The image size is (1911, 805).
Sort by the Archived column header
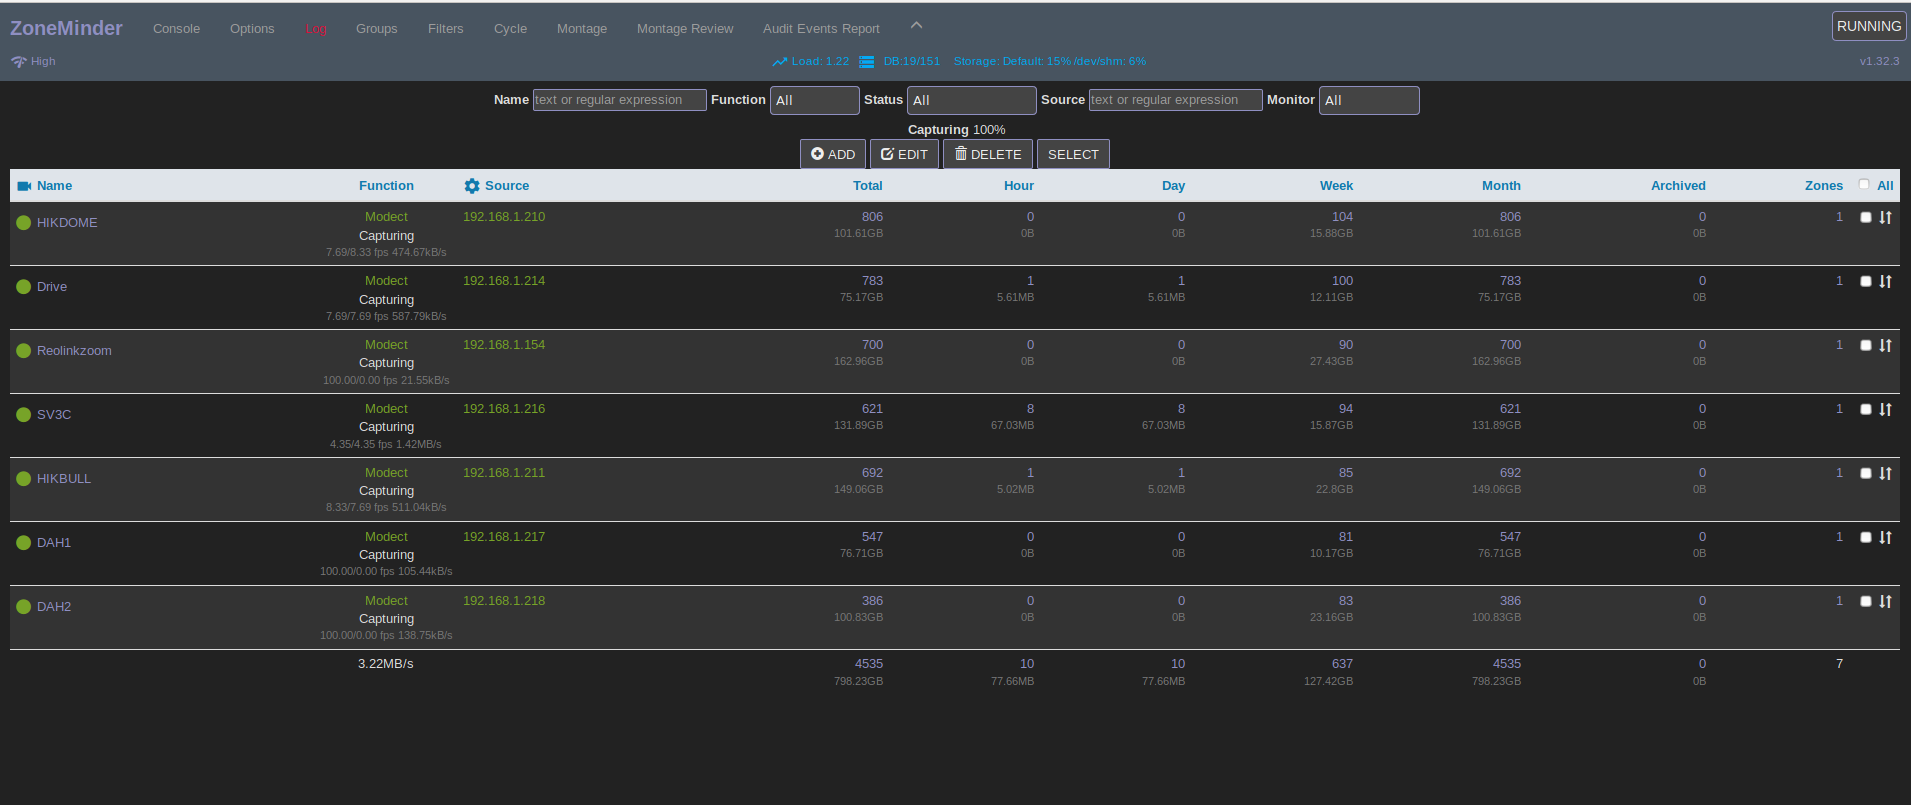click(x=1678, y=186)
